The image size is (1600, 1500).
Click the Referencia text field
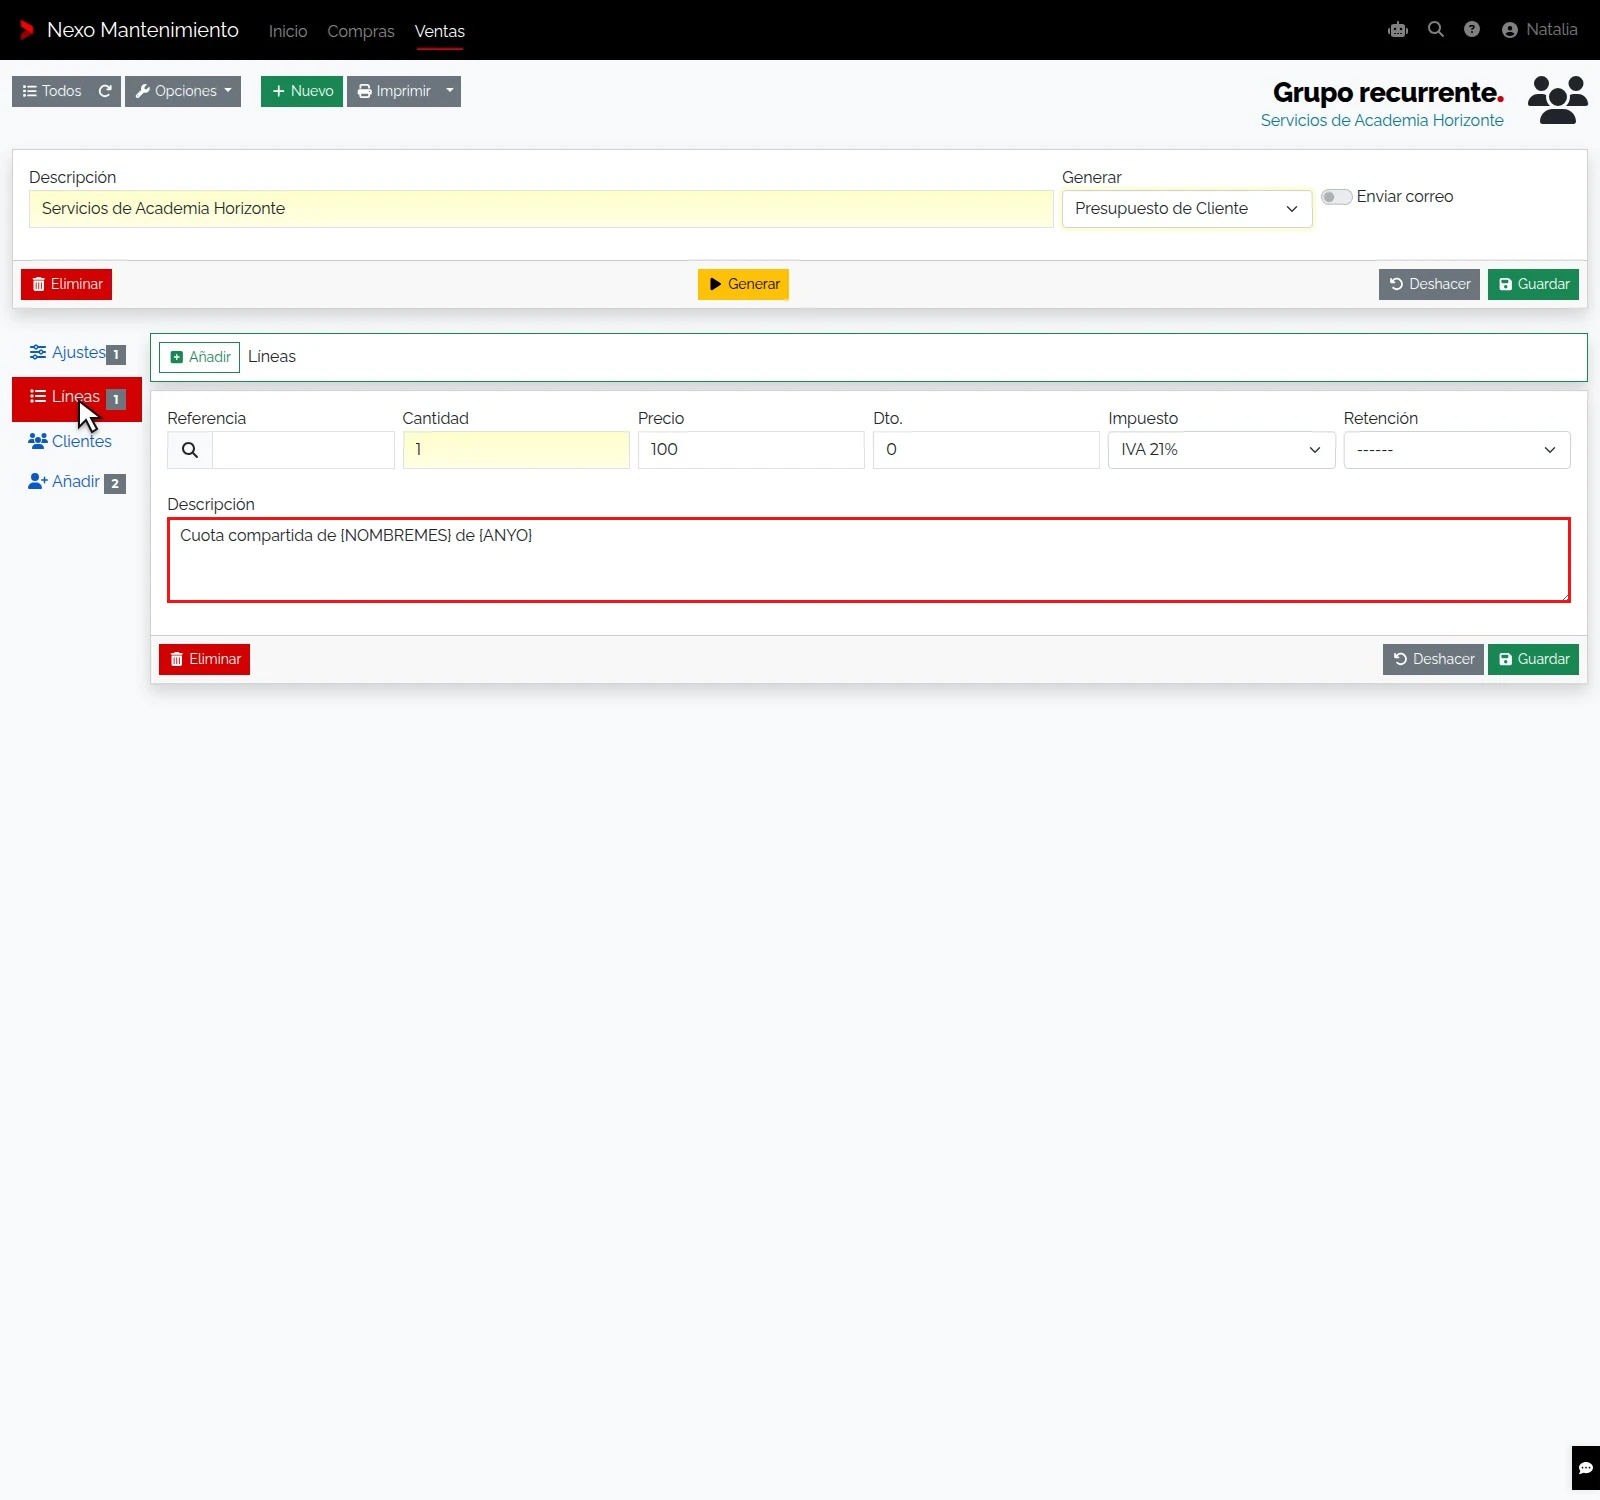click(x=303, y=450)
